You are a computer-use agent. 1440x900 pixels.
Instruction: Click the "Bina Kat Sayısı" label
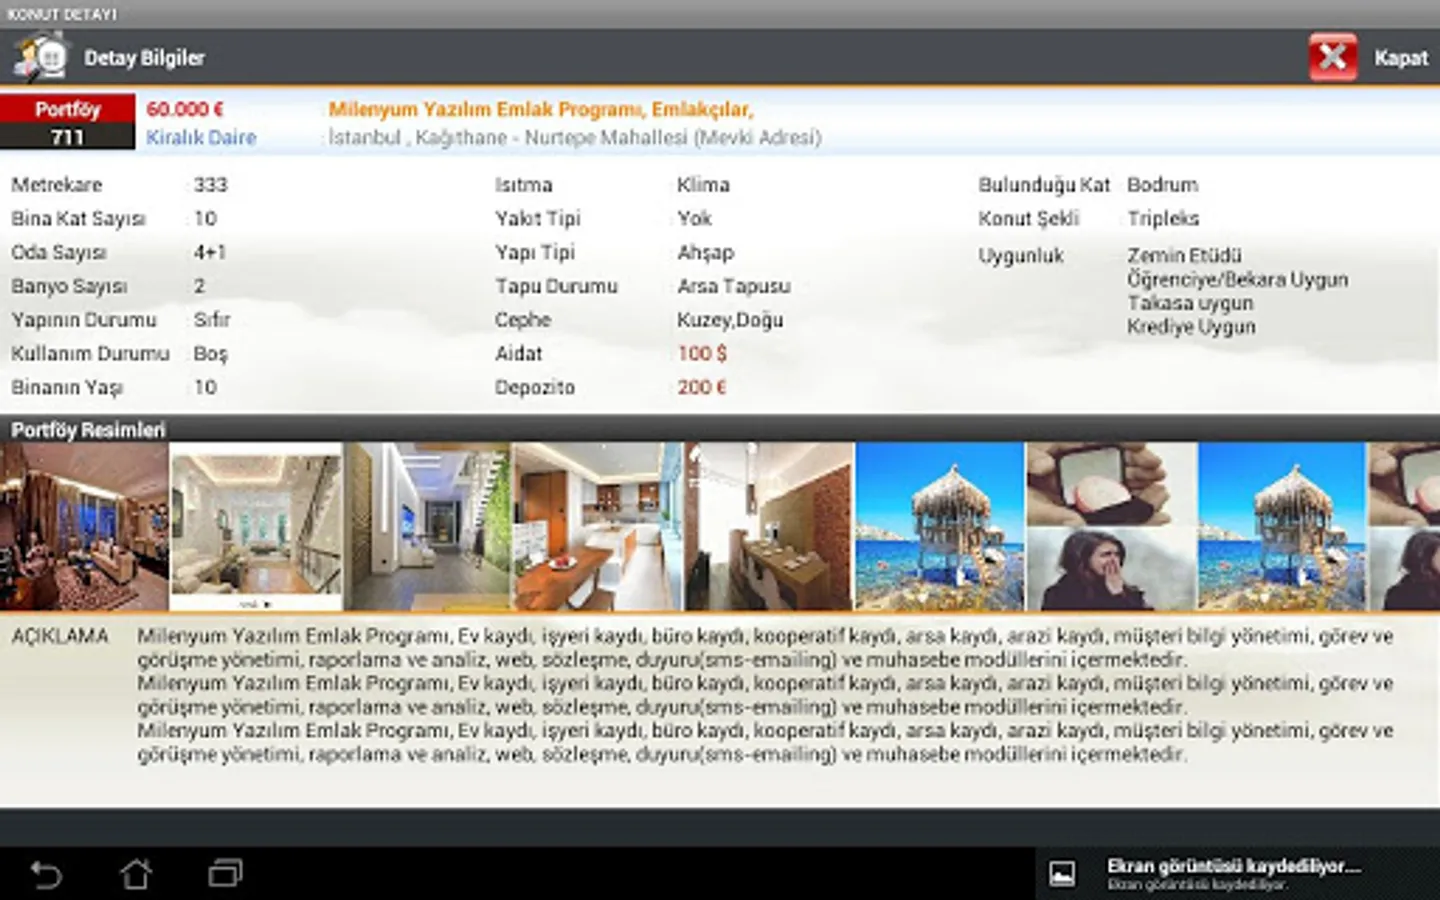78,219
